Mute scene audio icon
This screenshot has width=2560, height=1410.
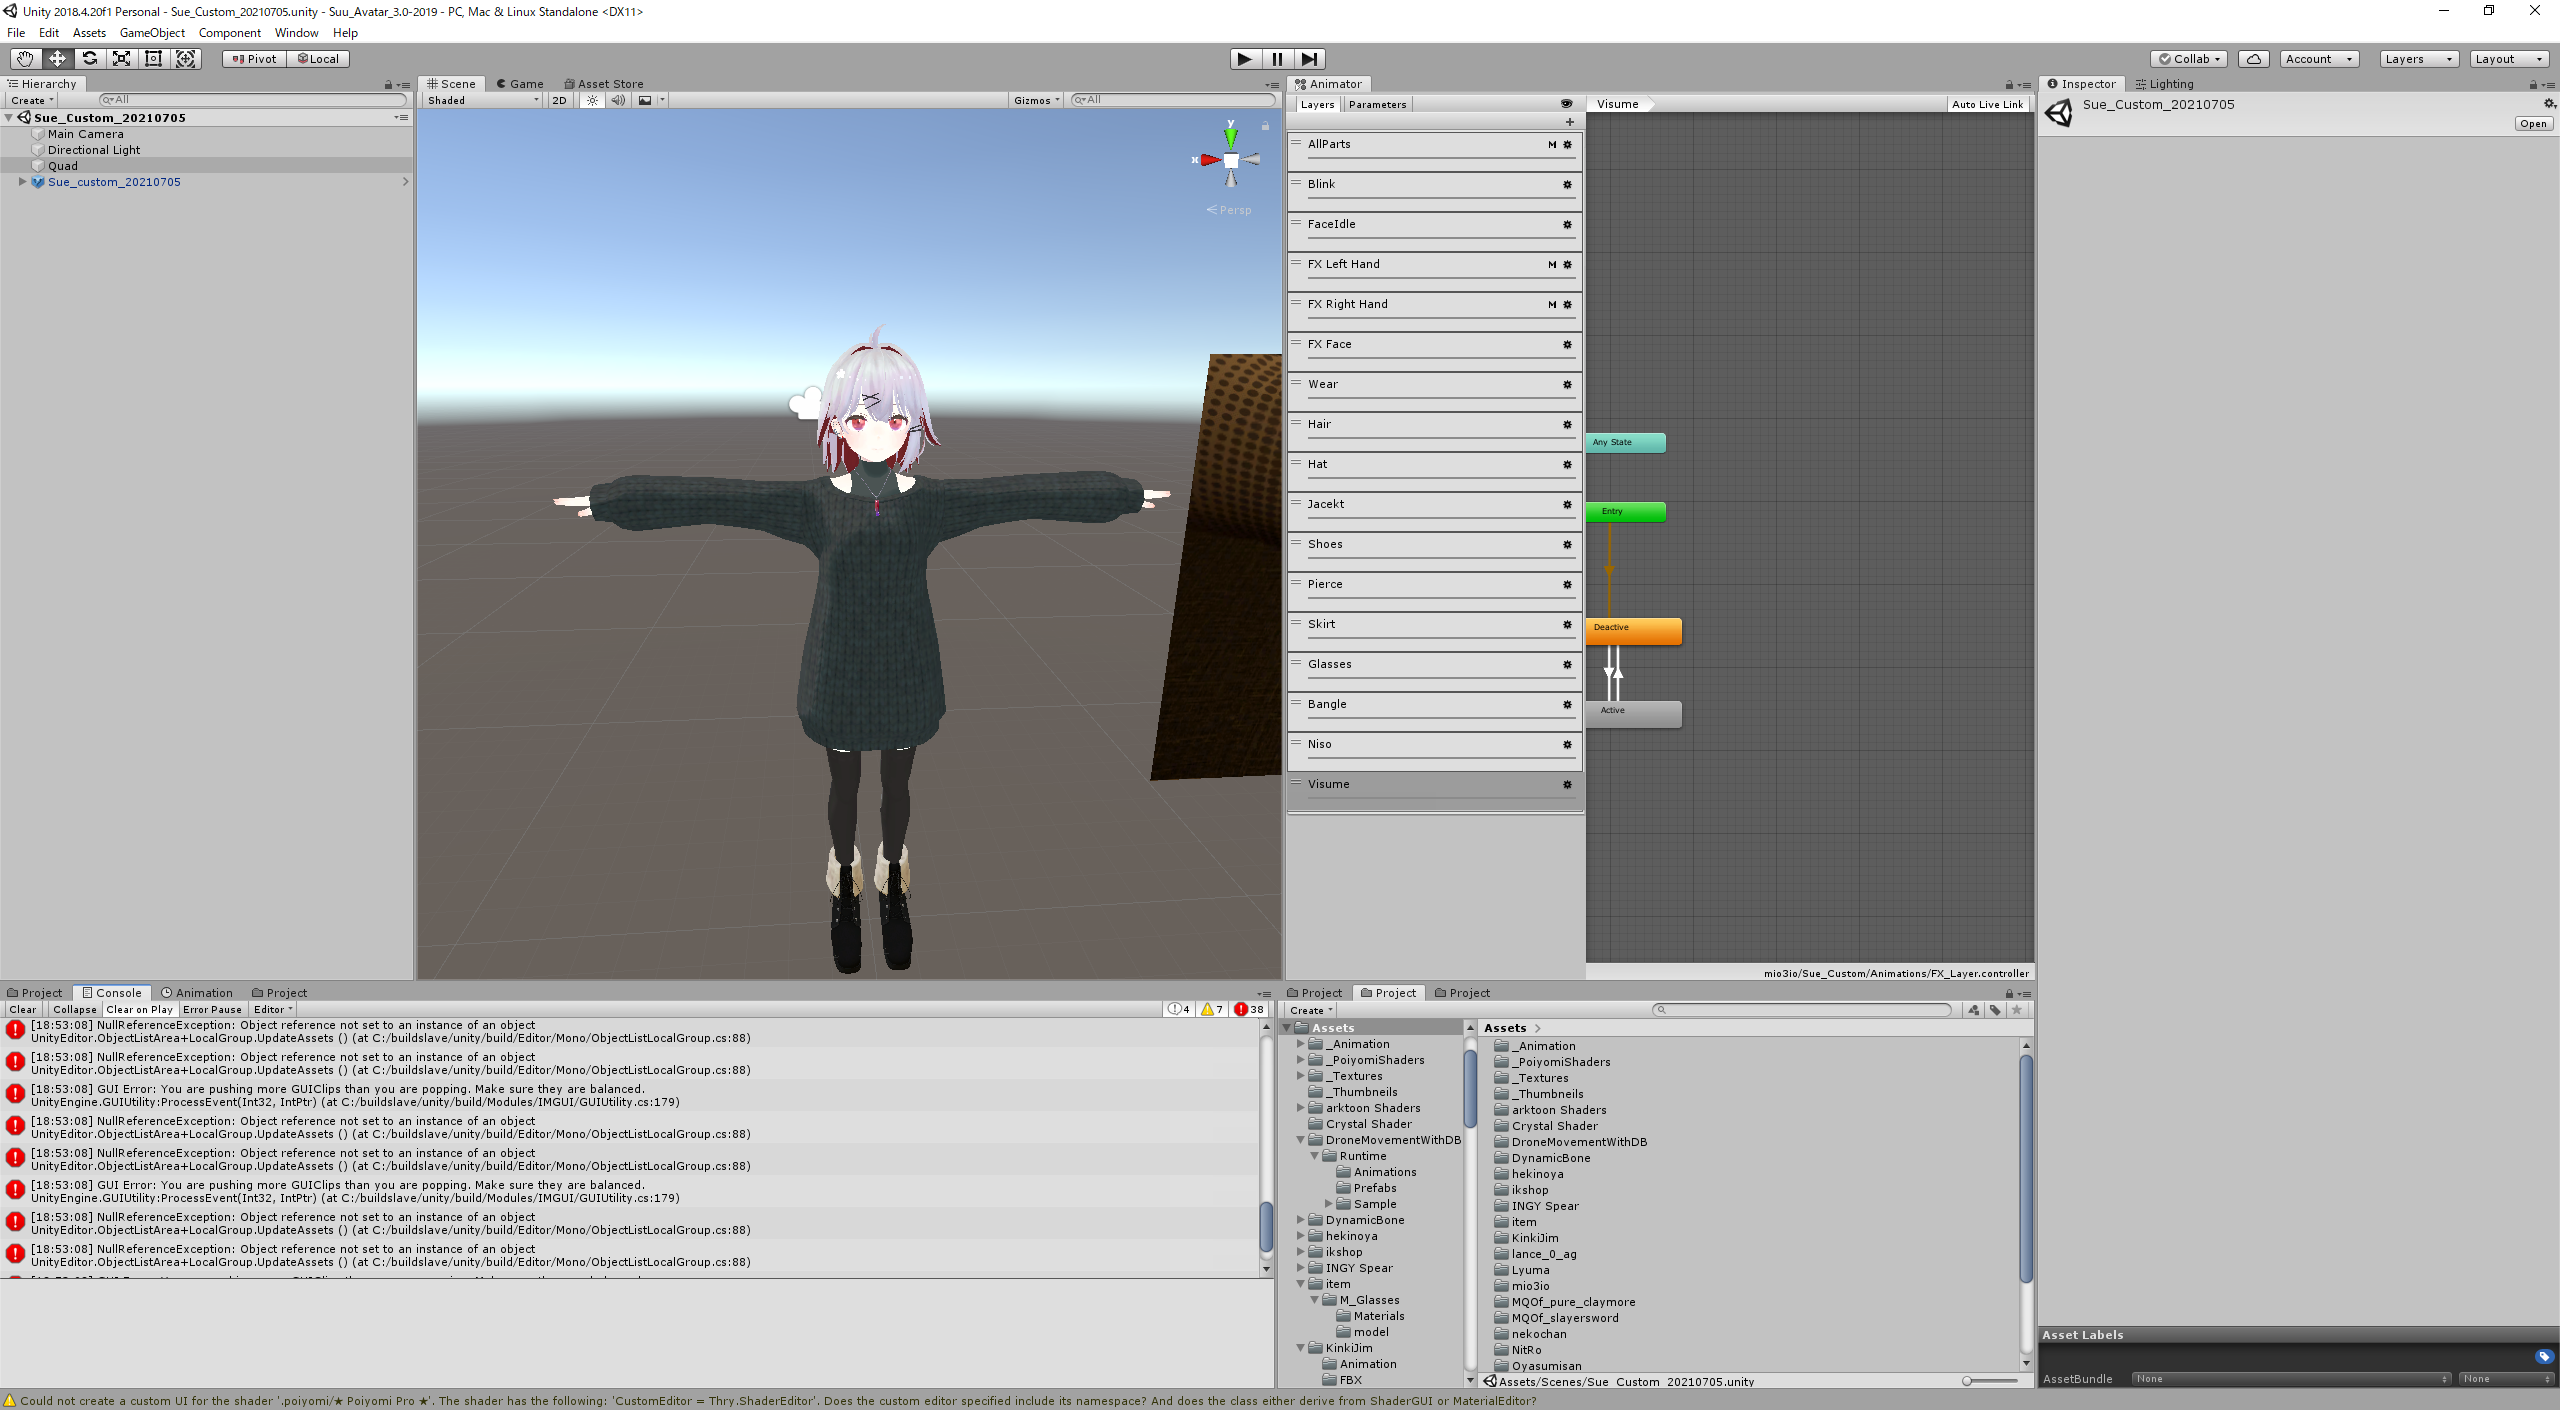pyautogui.click(x=619, y=100)
